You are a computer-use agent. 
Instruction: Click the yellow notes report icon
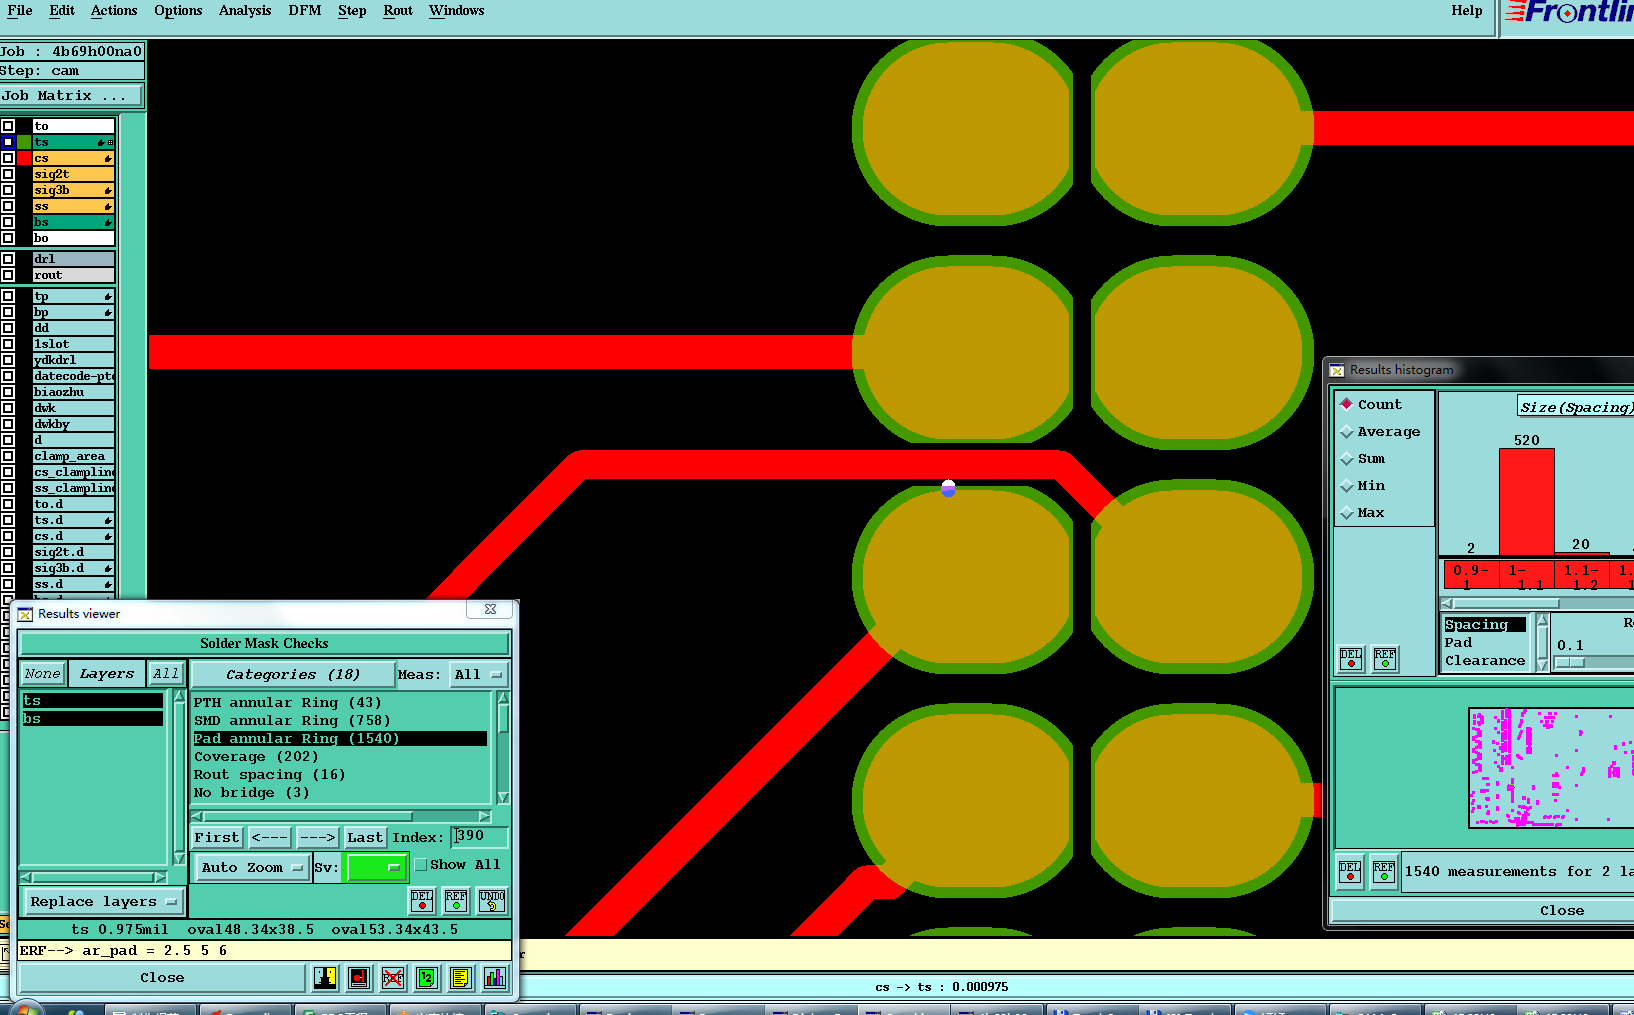[460, 978]
